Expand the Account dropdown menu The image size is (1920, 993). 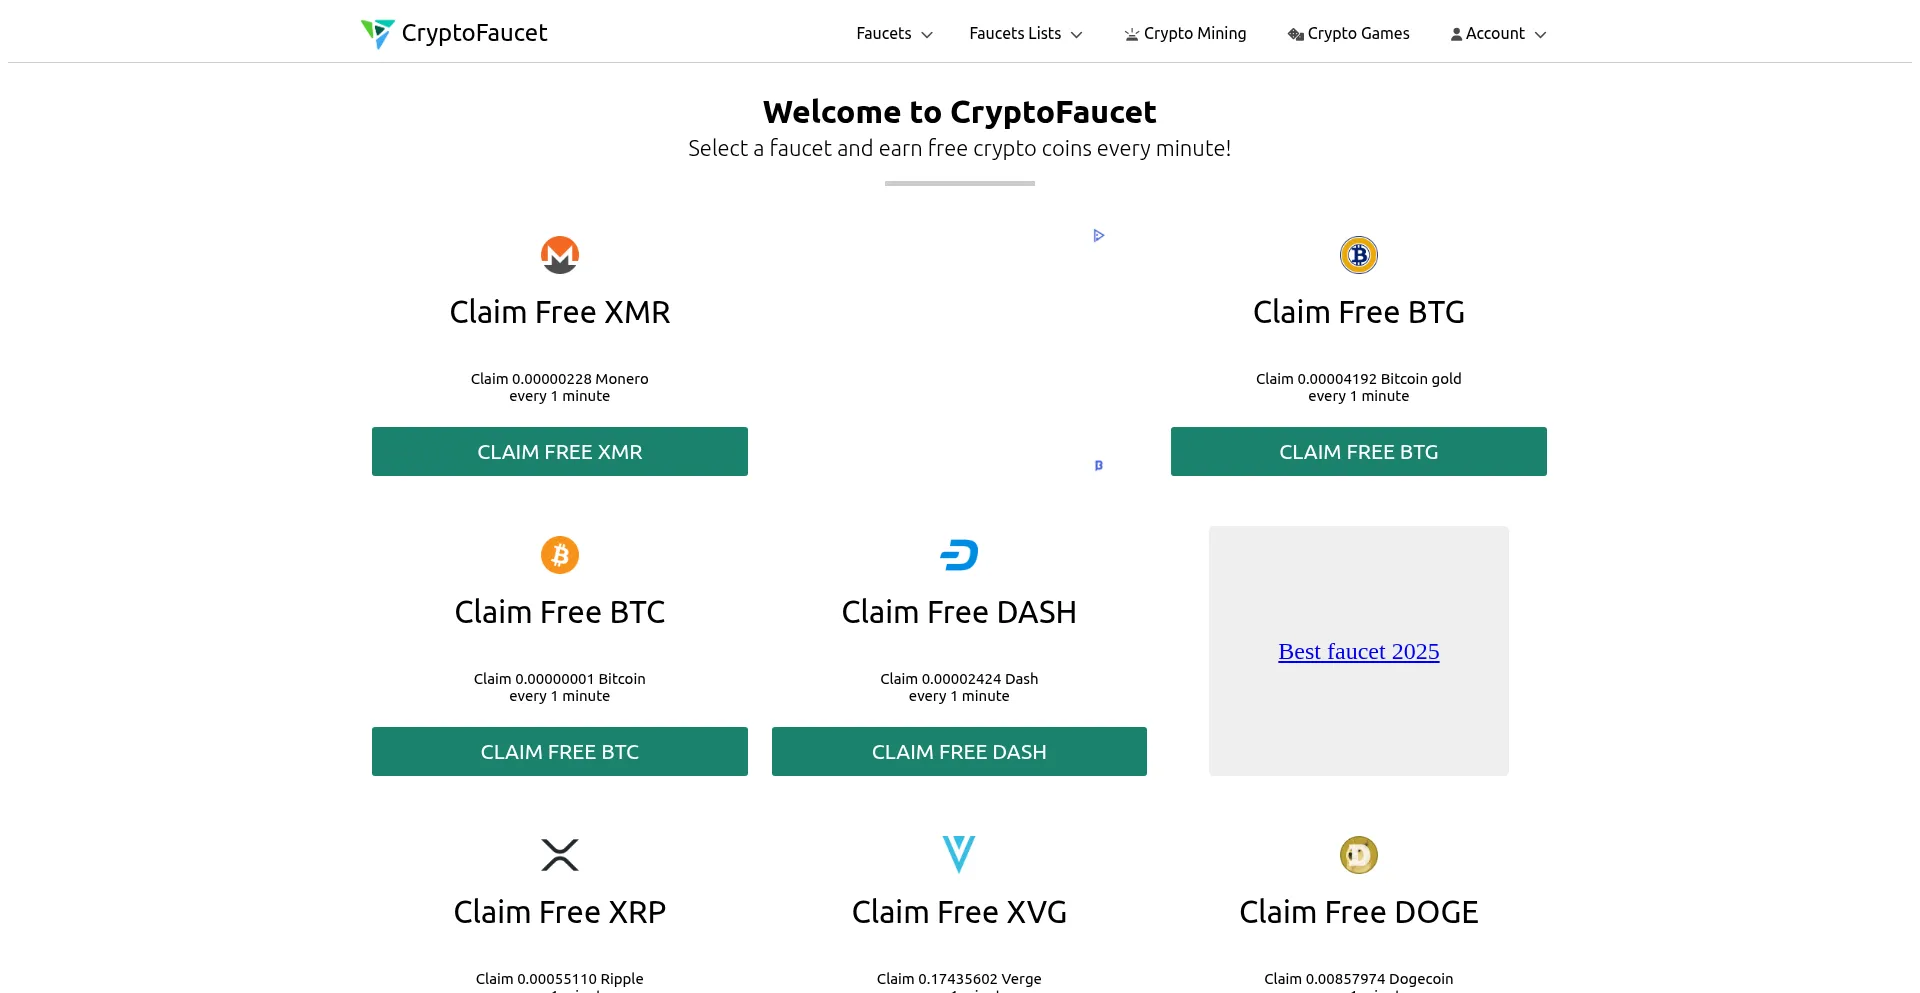coord(1497,33)
